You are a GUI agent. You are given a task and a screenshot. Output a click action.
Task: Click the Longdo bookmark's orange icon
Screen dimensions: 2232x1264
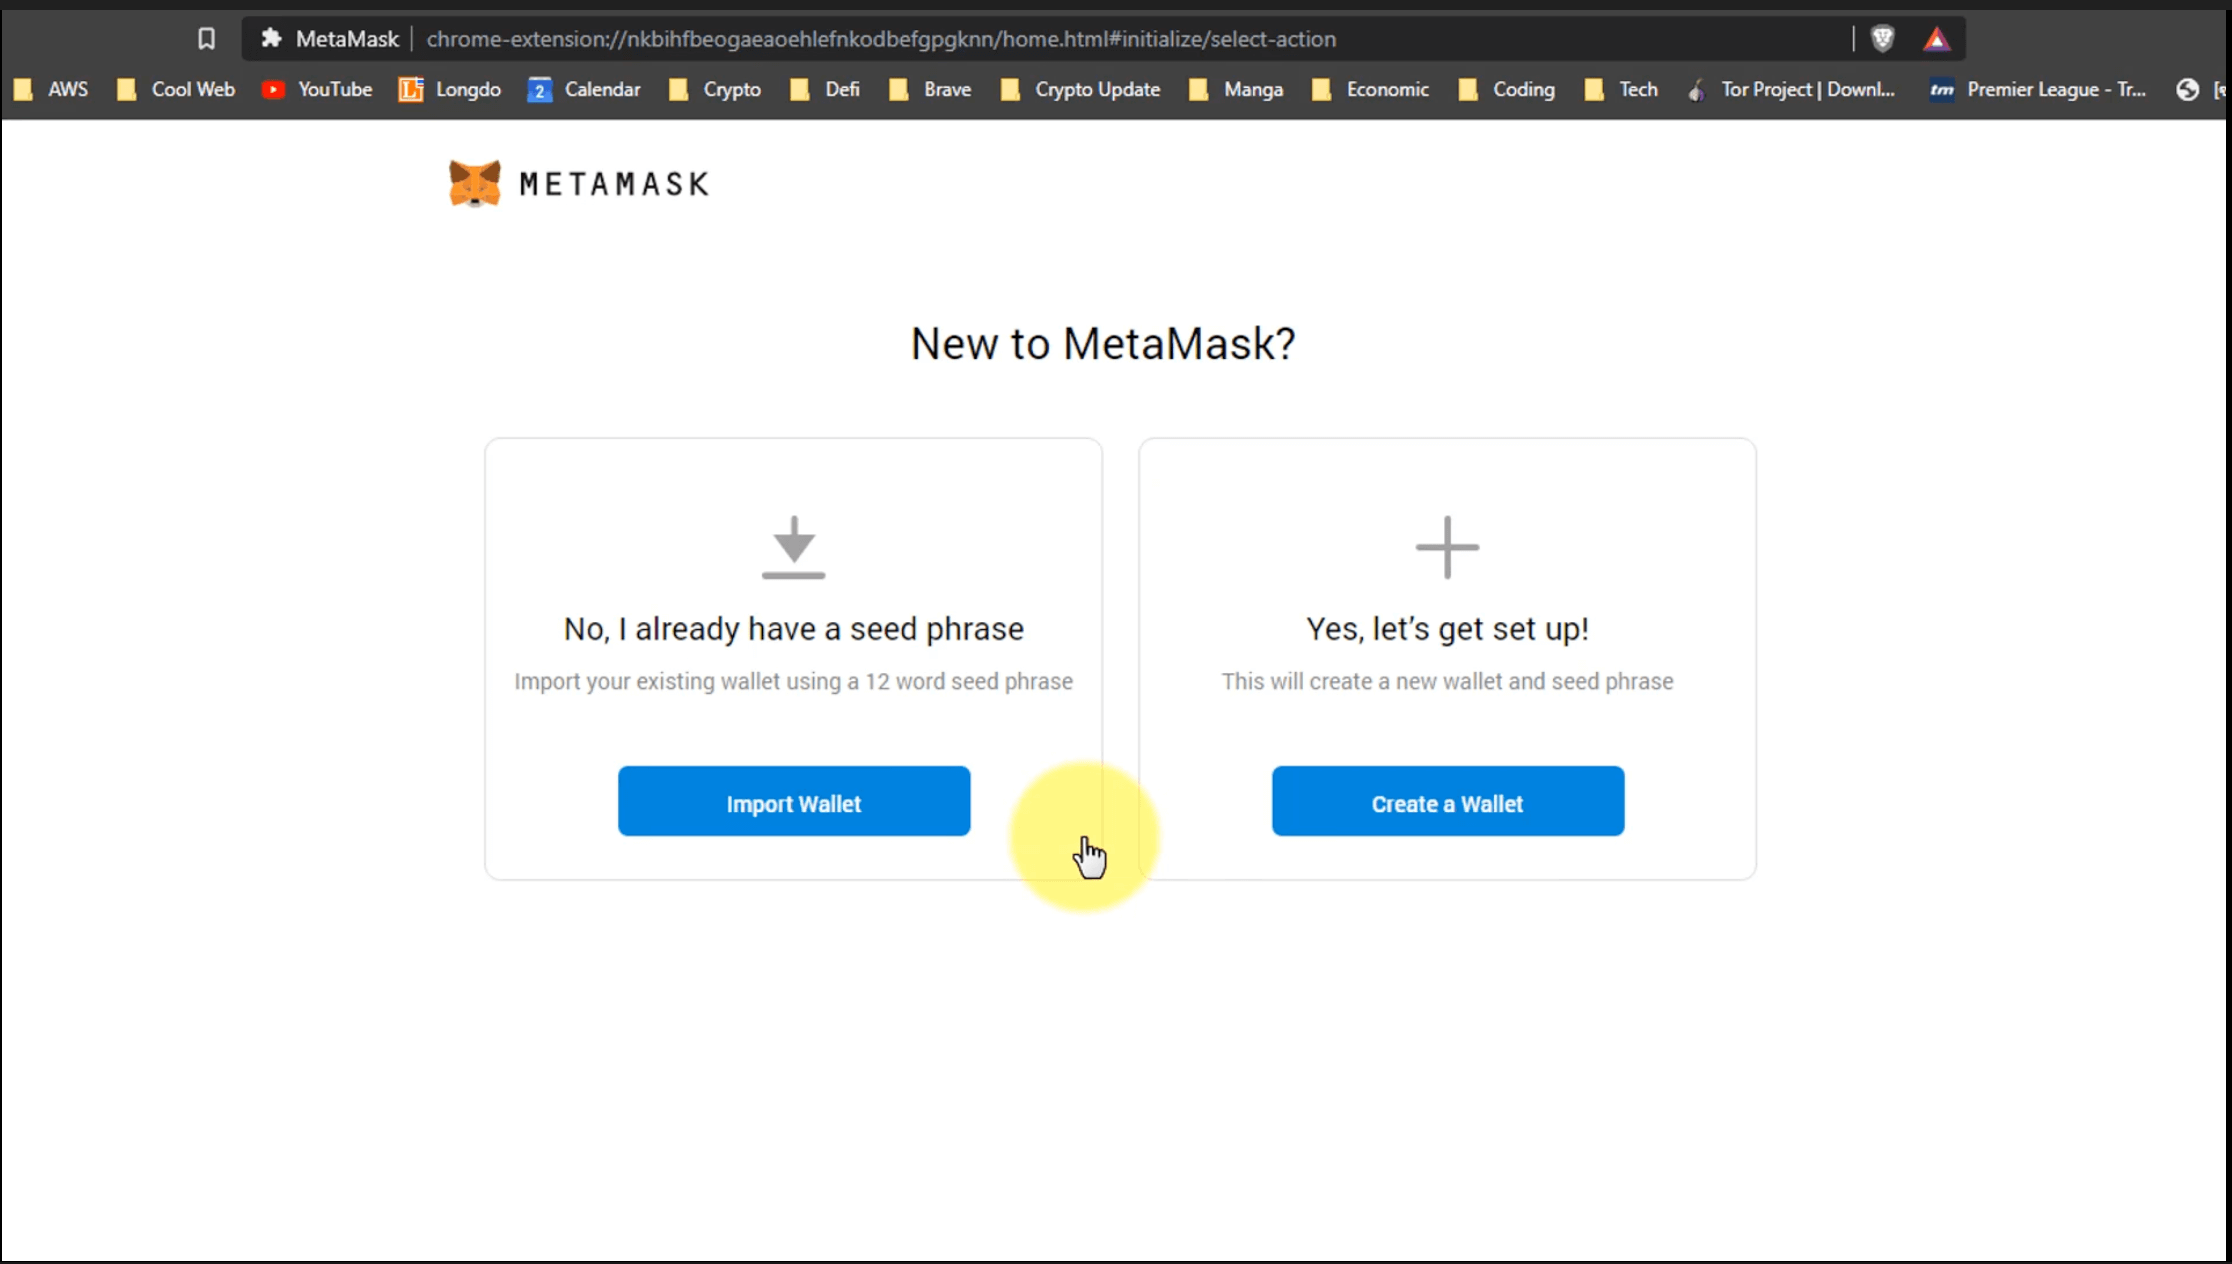click(x=411, y=90)
